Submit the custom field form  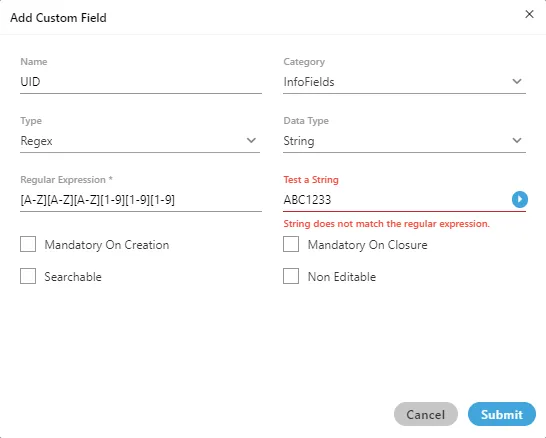(x=502, y=414)
